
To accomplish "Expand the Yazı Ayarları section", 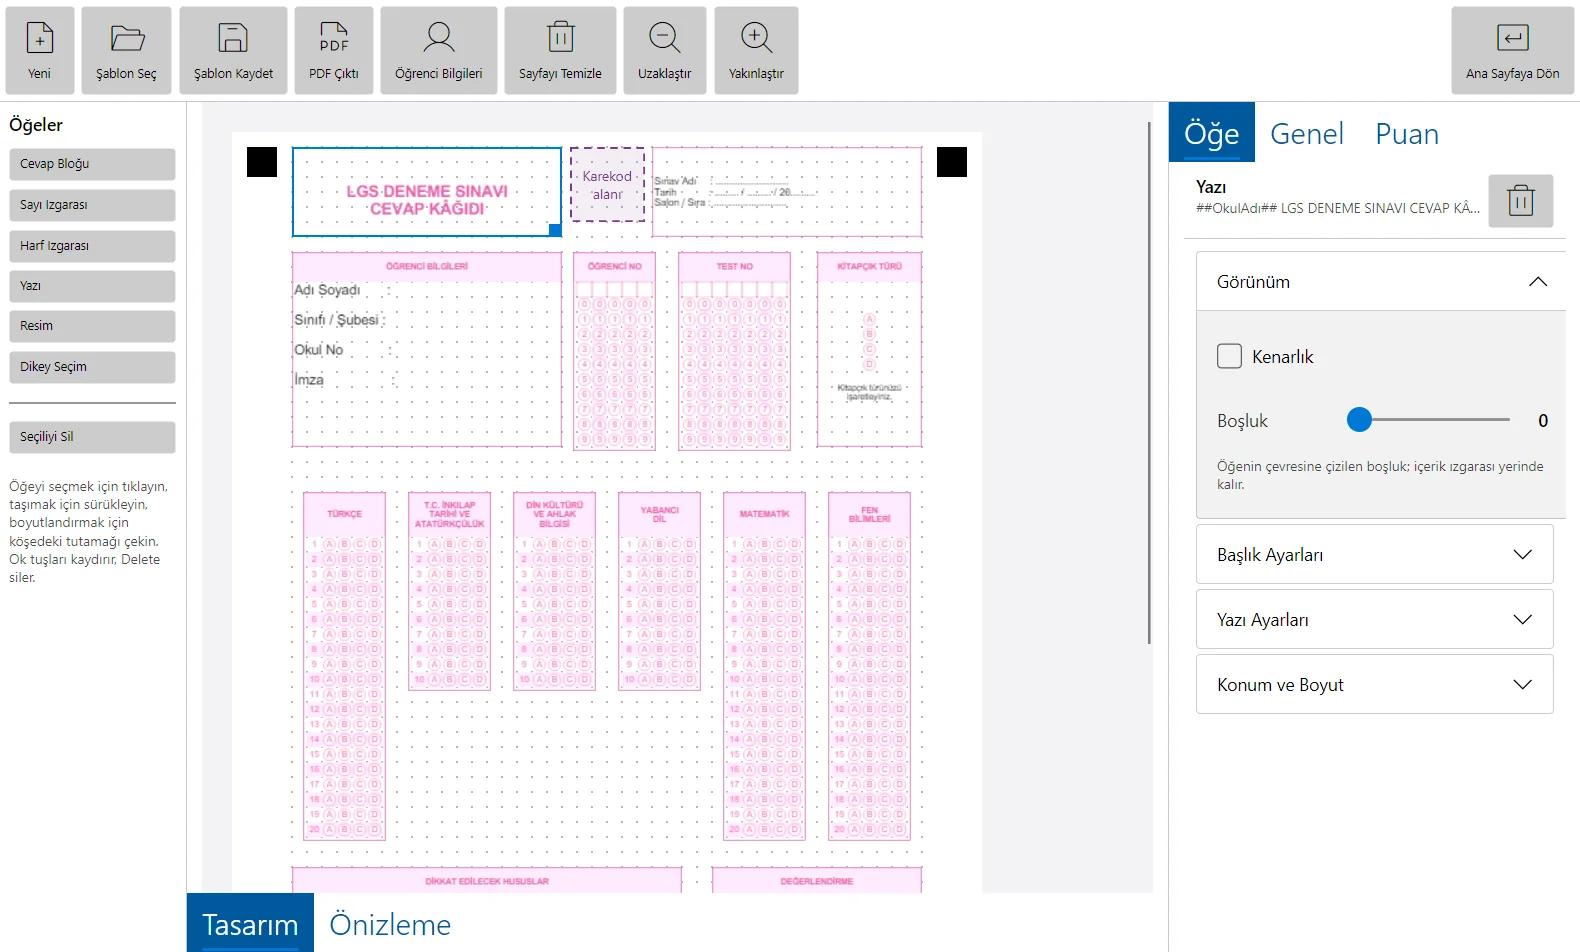I will [1375, 619].
